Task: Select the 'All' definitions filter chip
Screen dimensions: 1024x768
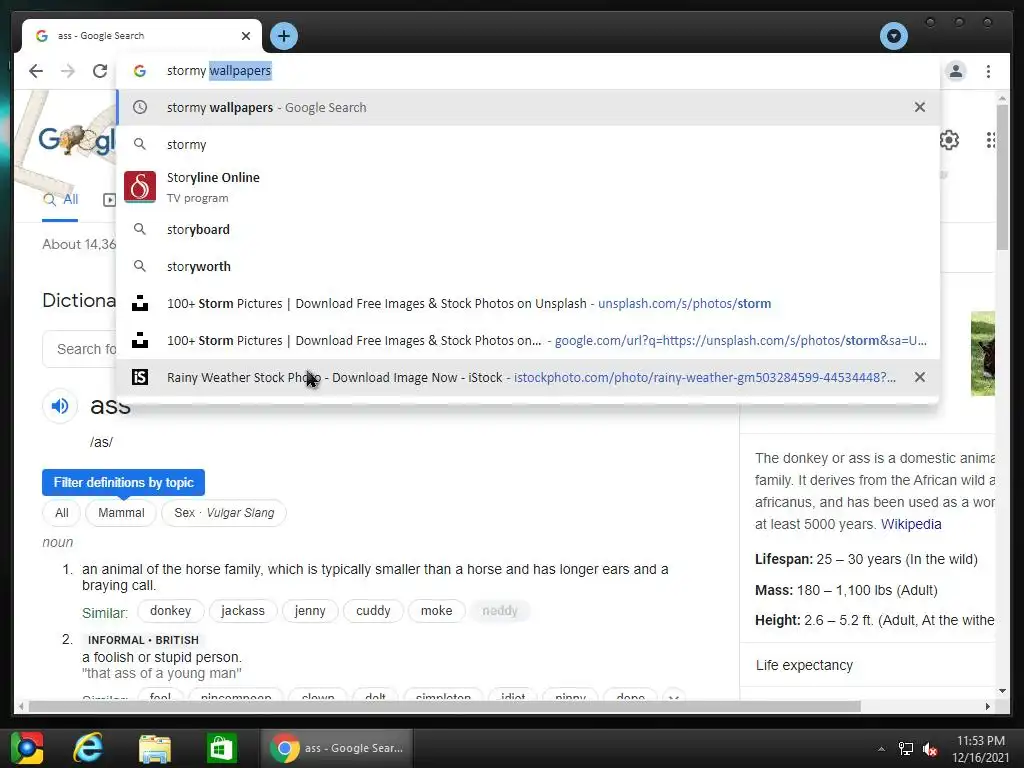Action: (x=61, y=513)
